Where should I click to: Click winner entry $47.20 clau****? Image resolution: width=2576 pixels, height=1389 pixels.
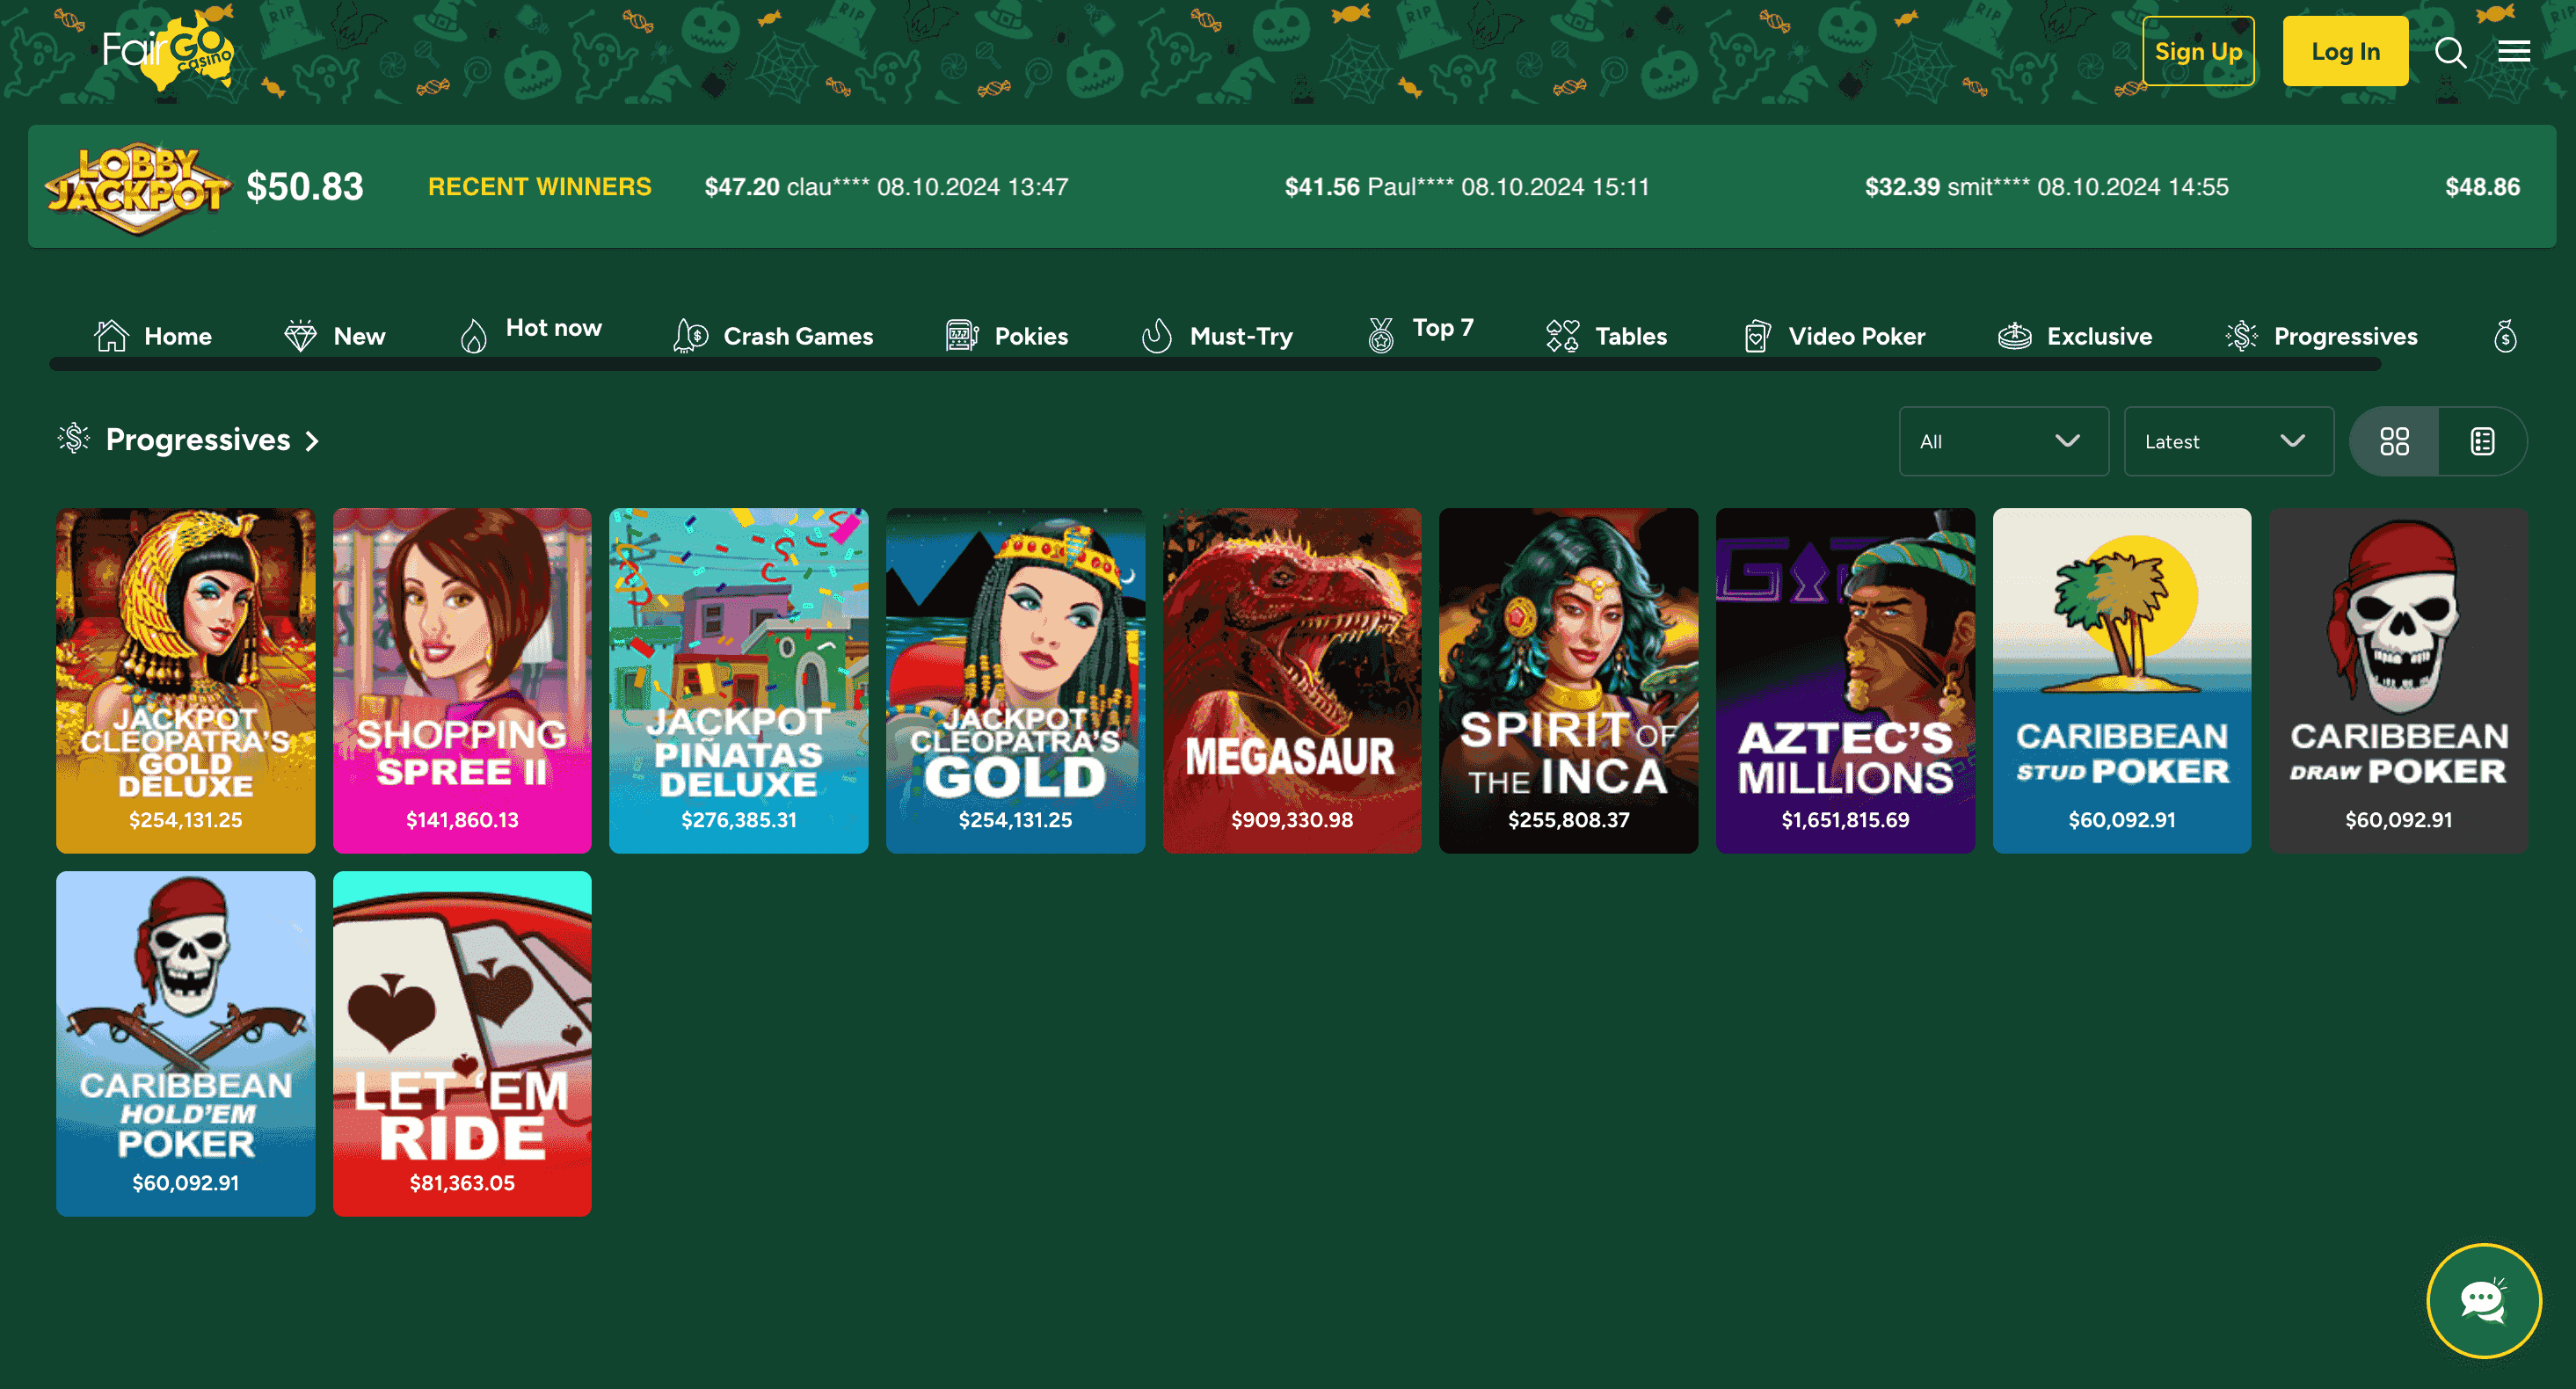(x=886, y=187)
